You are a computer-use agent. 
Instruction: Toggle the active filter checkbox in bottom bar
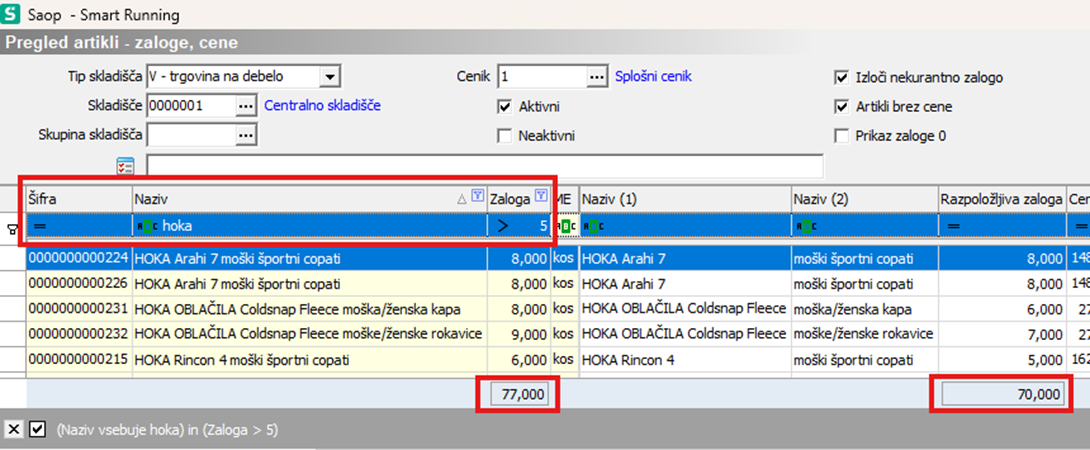click(x=37, y=430)
